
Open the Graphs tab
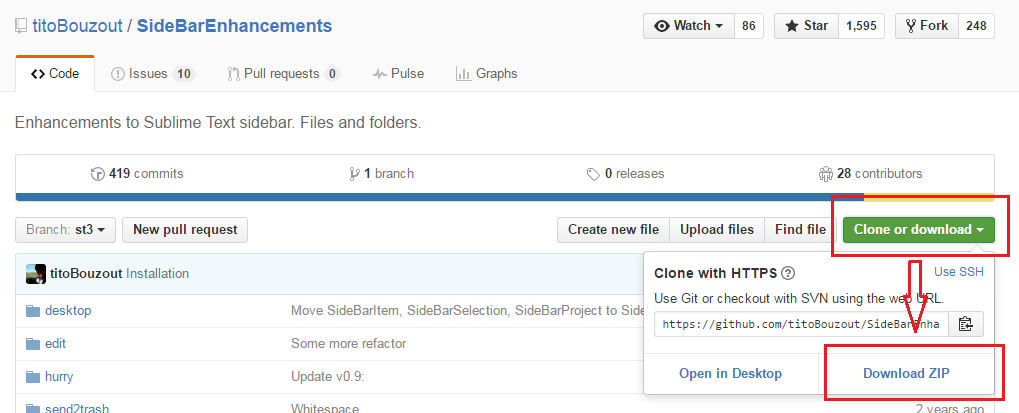coord(486,73)
